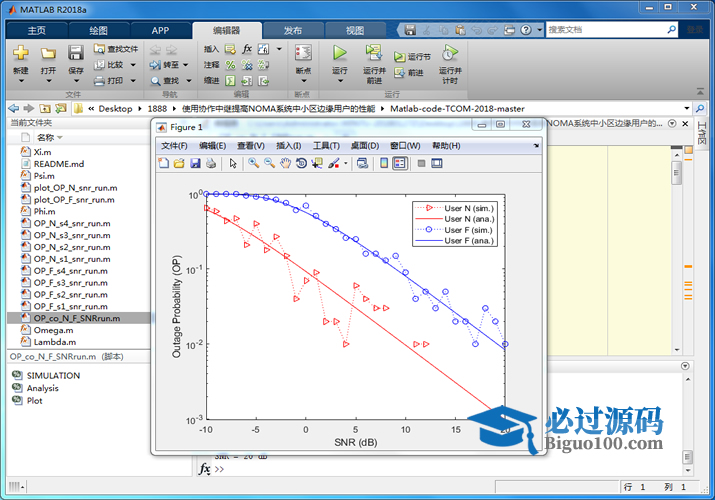
Task: Switch to the View (视图) tab
Action: [355, 31]
